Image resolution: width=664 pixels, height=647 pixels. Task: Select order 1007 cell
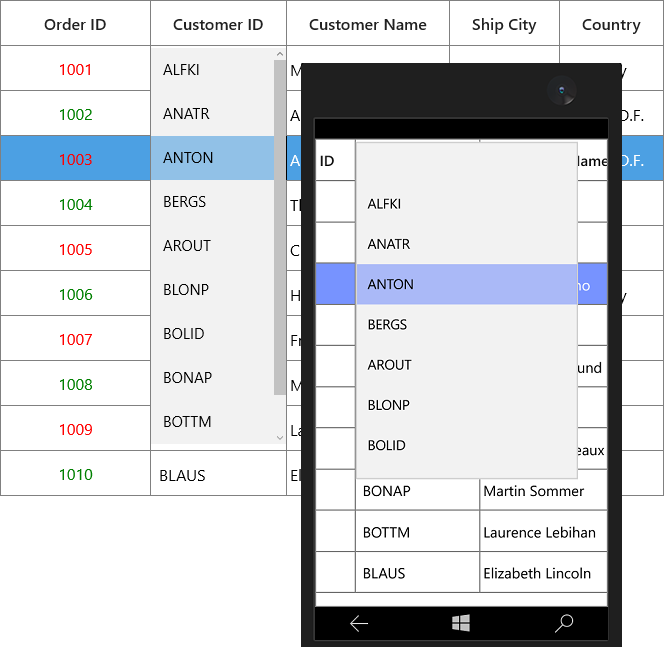coord(75,338)
